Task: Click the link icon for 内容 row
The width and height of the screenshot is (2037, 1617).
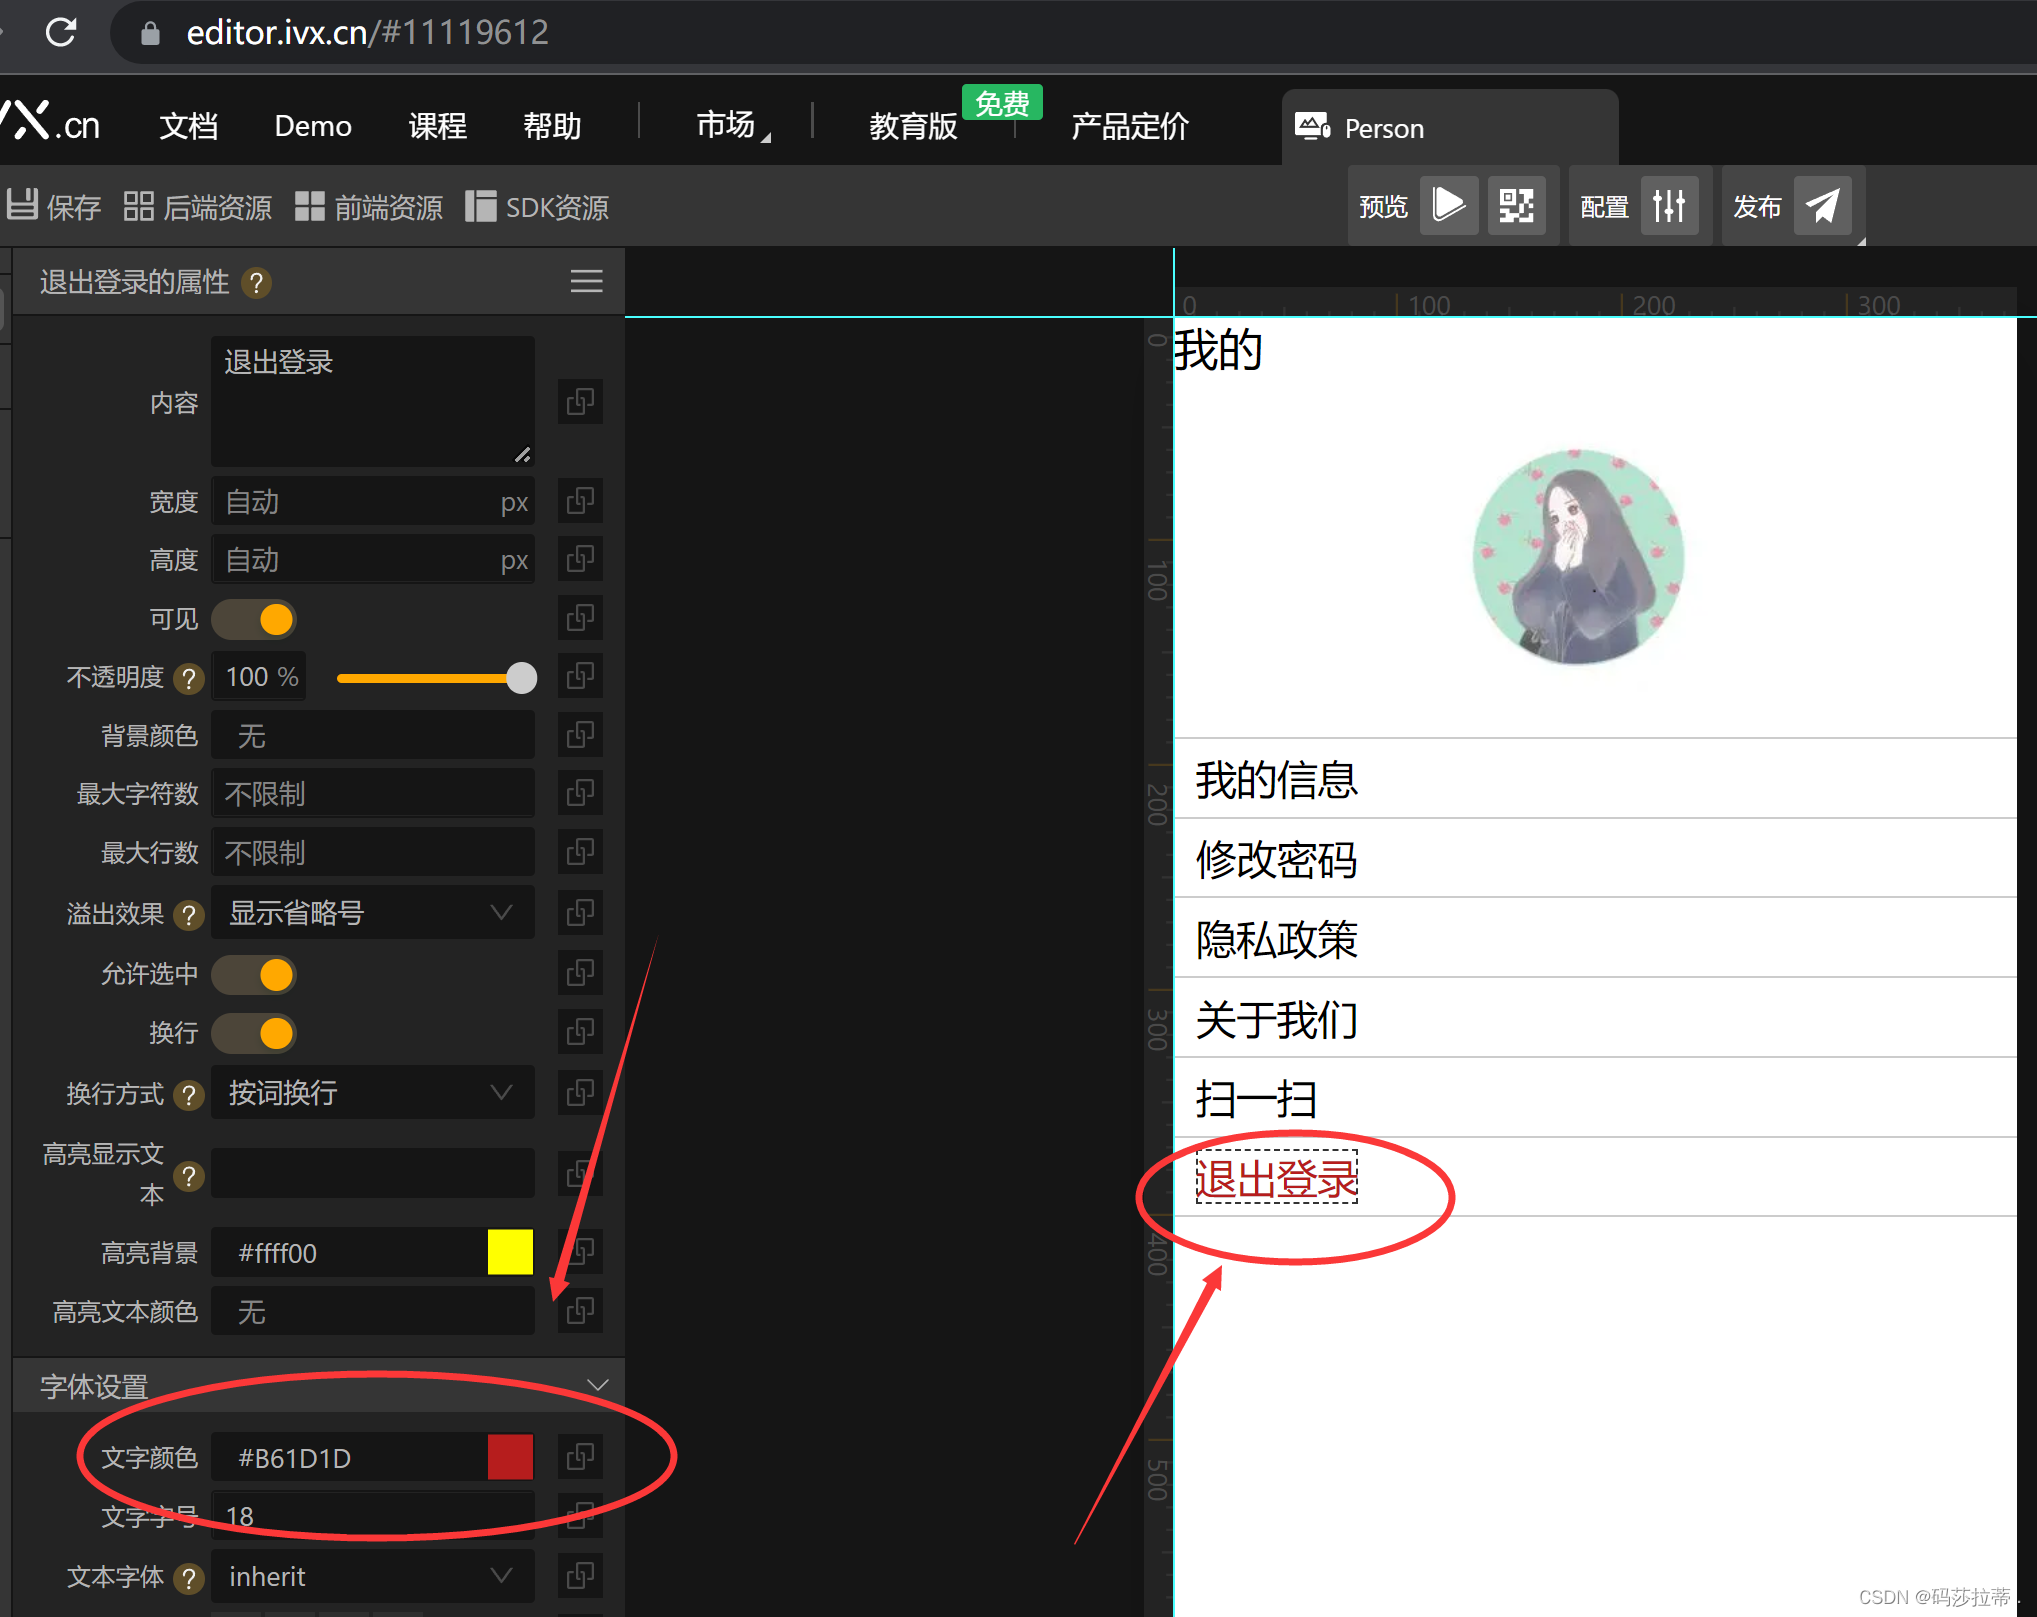Action: (x=580, y=402)
